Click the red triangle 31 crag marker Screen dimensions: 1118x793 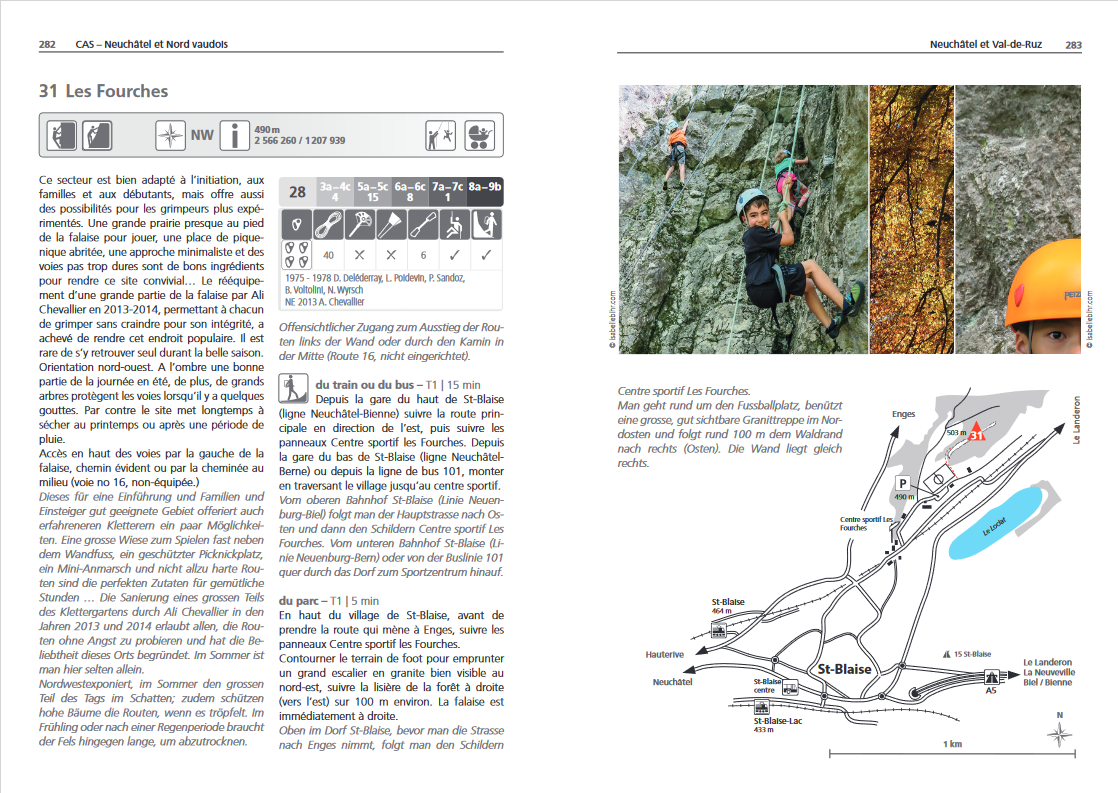(976, 431)
